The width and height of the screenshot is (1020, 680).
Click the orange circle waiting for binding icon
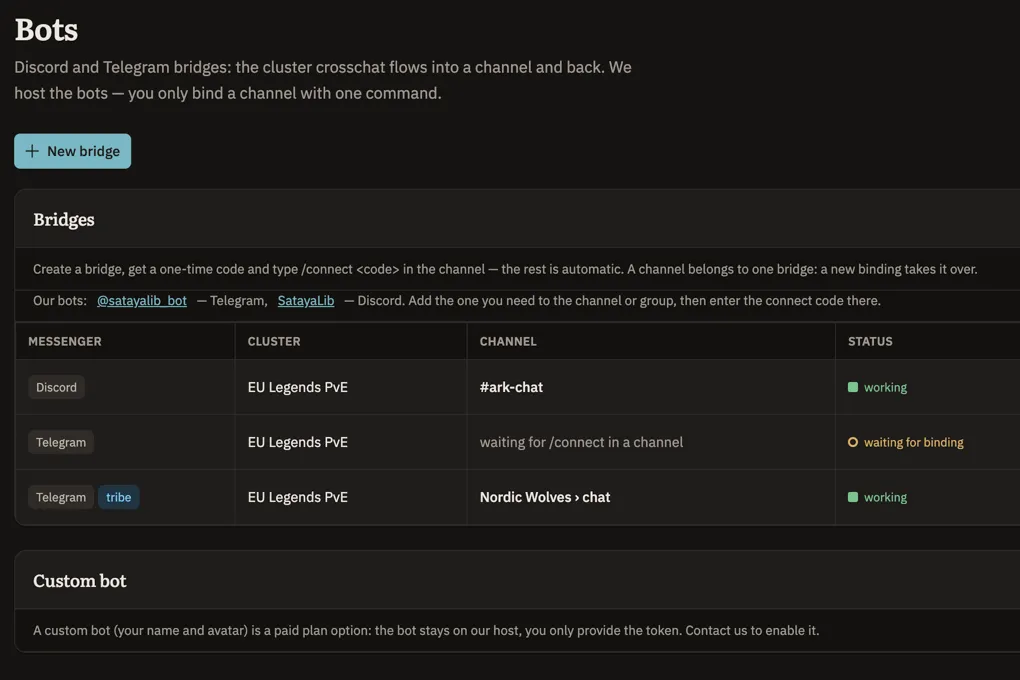(x=853, y=442)
